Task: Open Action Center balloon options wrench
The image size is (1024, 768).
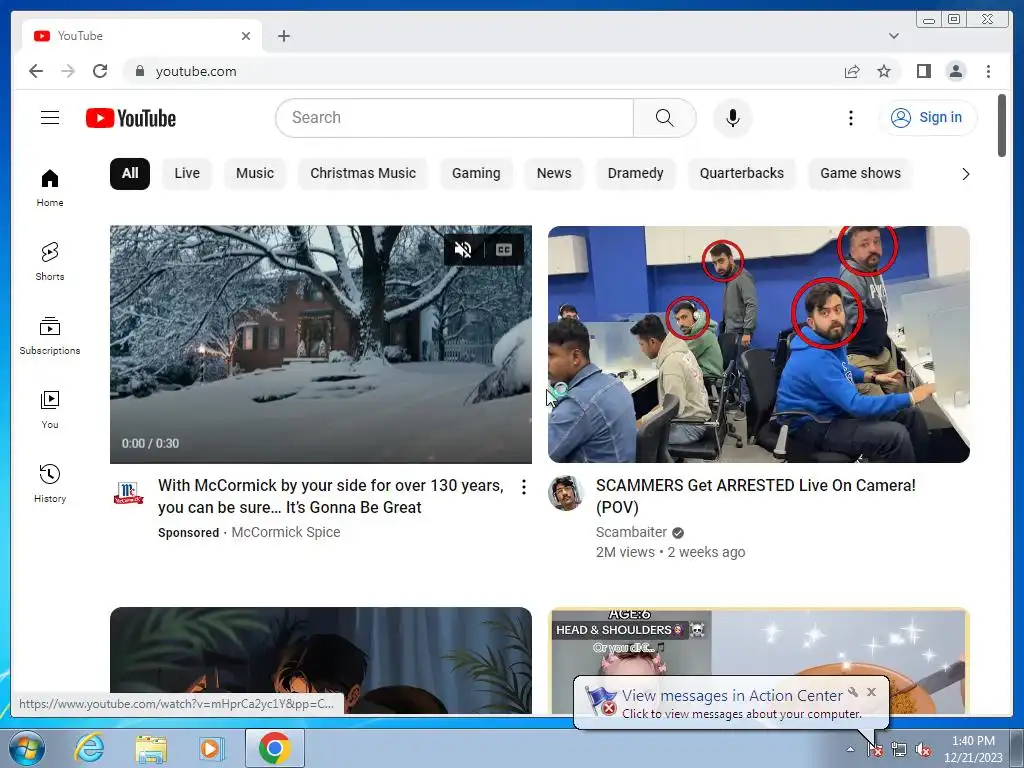Action: 853,692
